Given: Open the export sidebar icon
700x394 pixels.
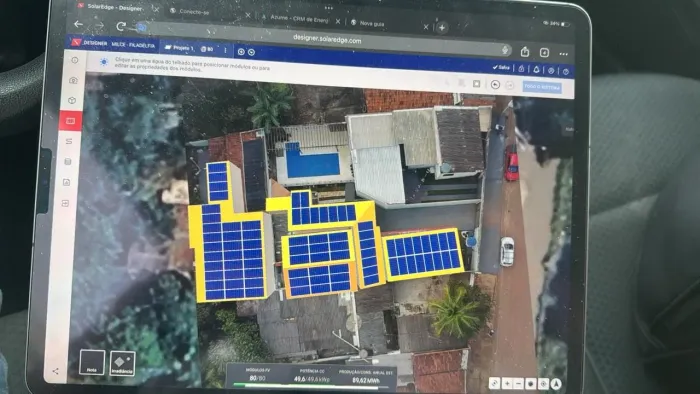Looking at the screenshot, I should (65, 203).
